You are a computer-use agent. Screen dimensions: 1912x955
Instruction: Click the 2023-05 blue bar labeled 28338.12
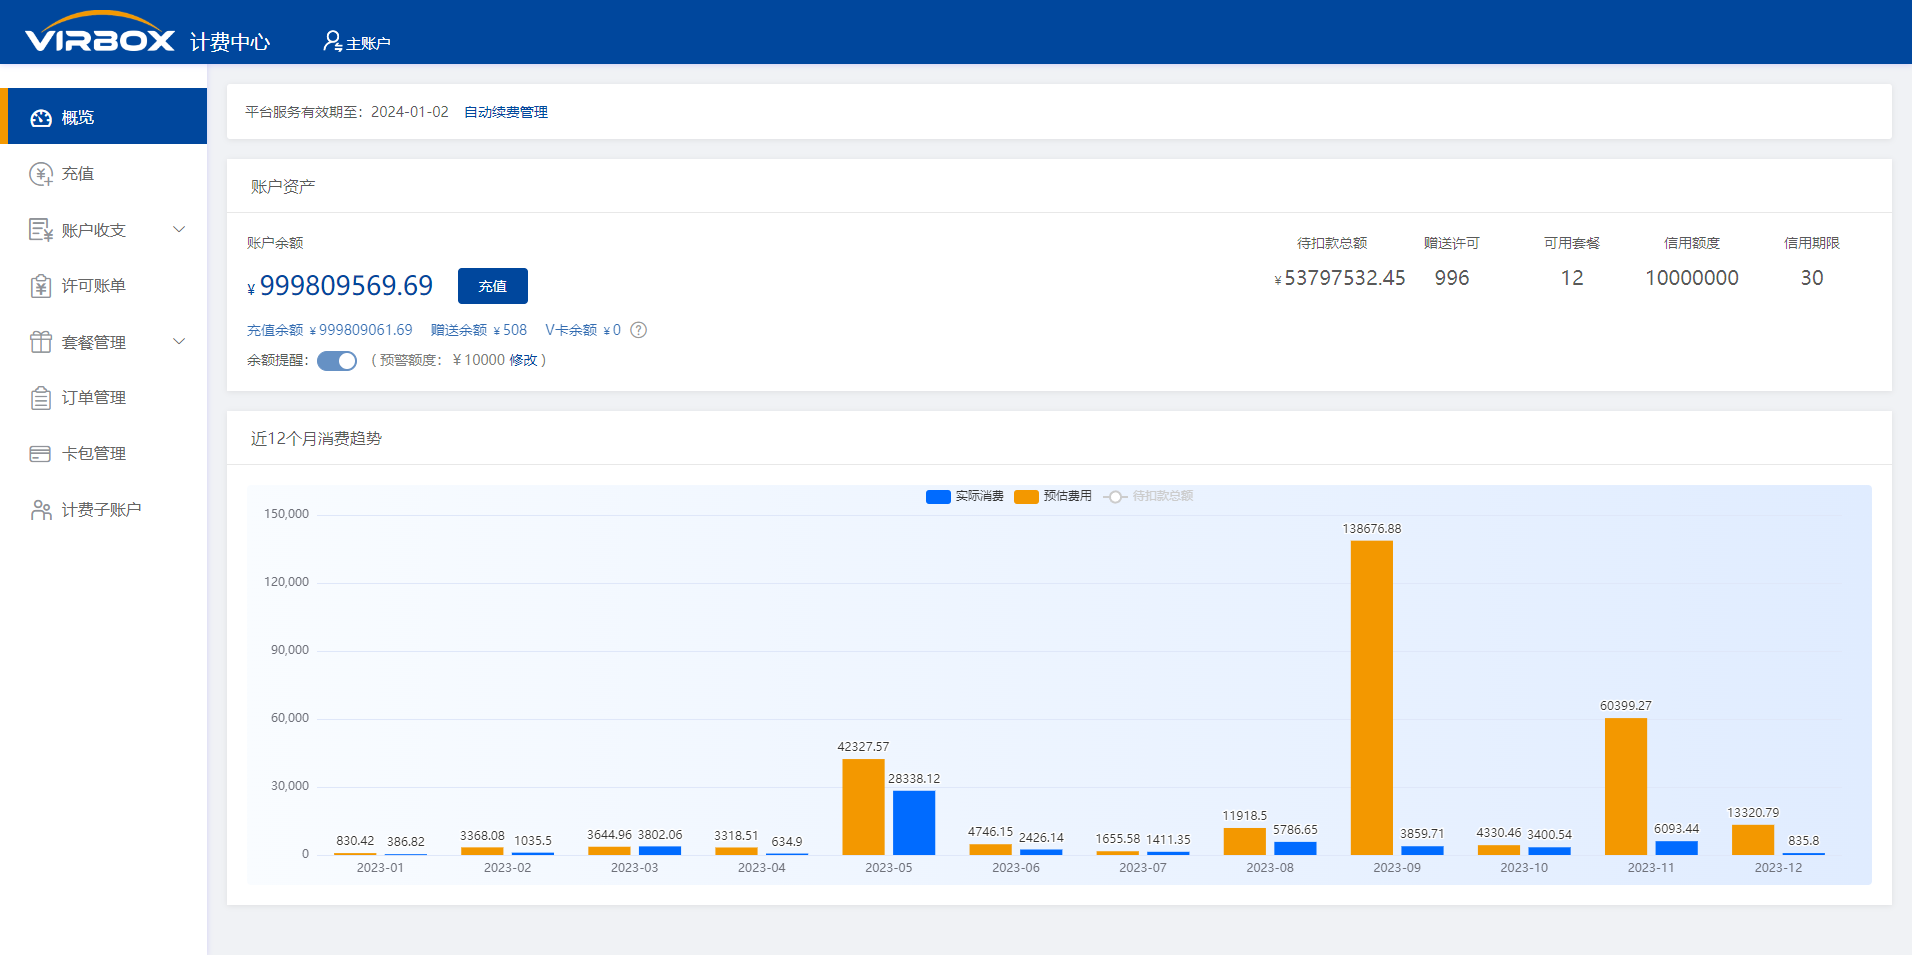pyautogui.click(x=914, y=823)
